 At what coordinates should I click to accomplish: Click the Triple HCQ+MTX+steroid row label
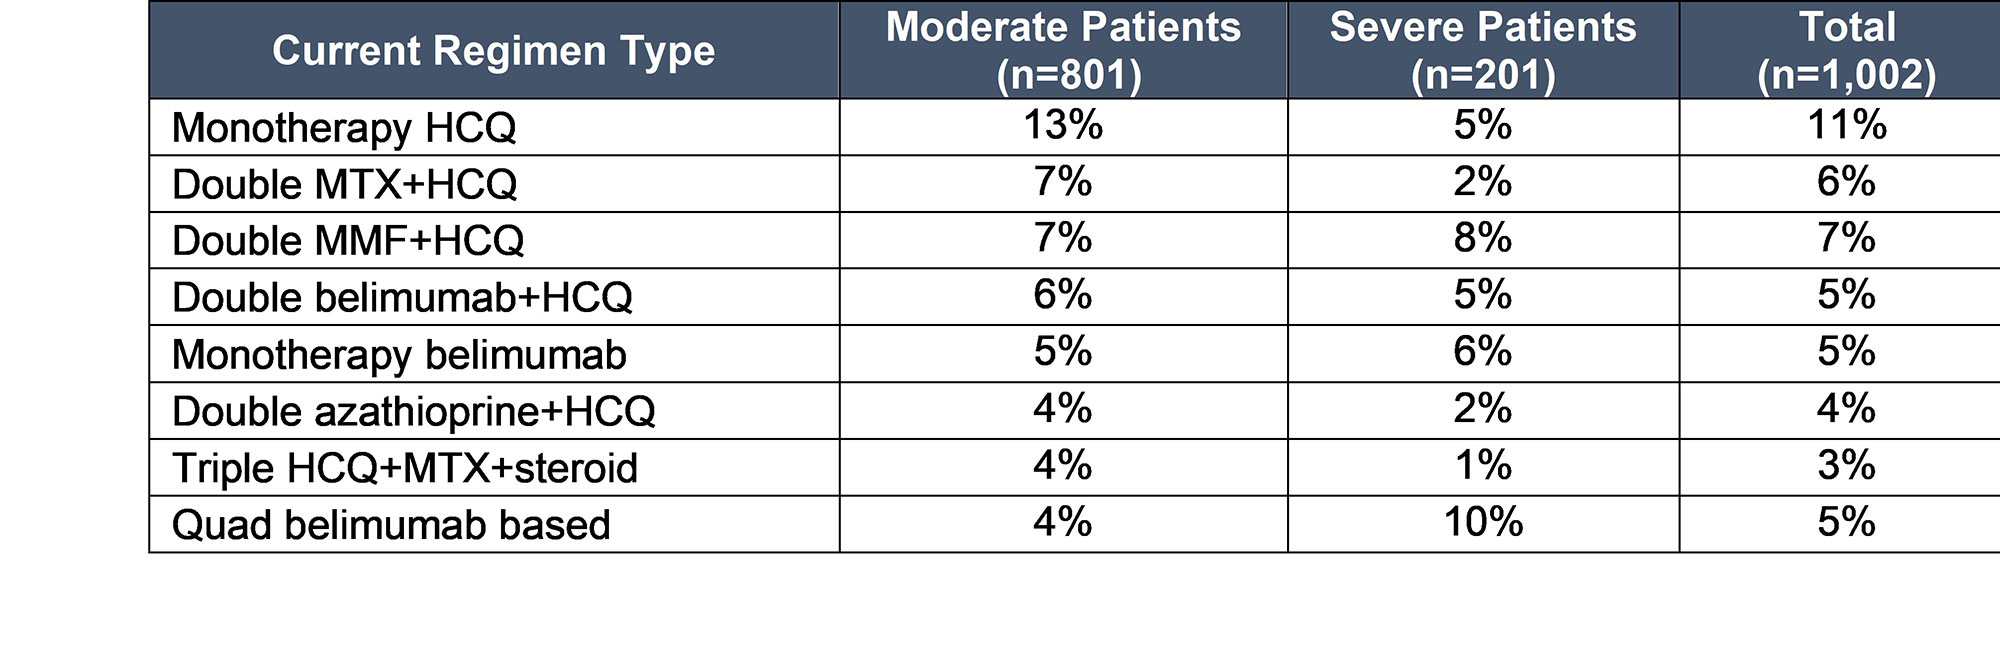point(404,468)
